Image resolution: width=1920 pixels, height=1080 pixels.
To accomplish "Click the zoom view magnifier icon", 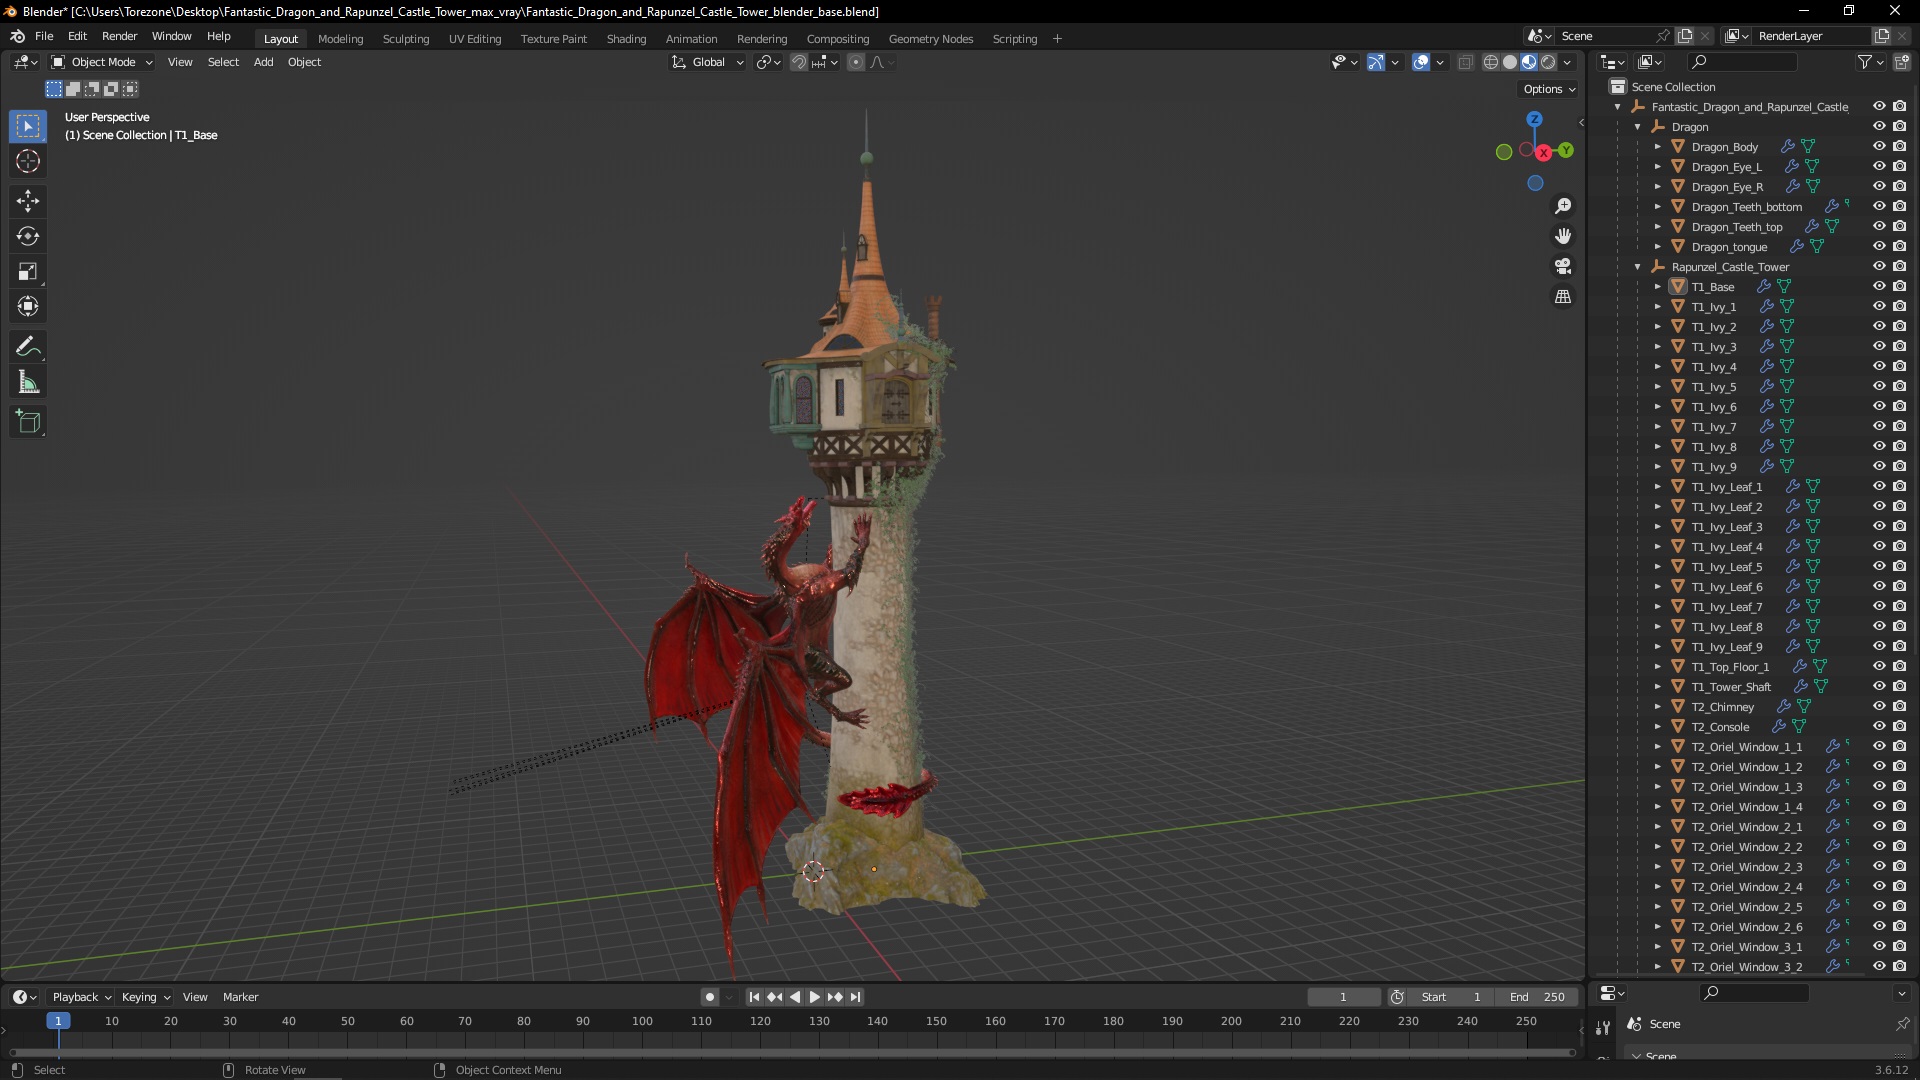I will pos(1563,206).
